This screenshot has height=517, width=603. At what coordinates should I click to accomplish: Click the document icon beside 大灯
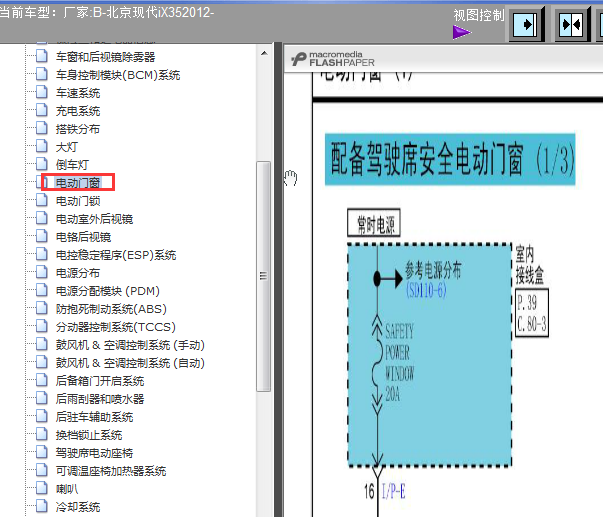click(x=42, y=146)
